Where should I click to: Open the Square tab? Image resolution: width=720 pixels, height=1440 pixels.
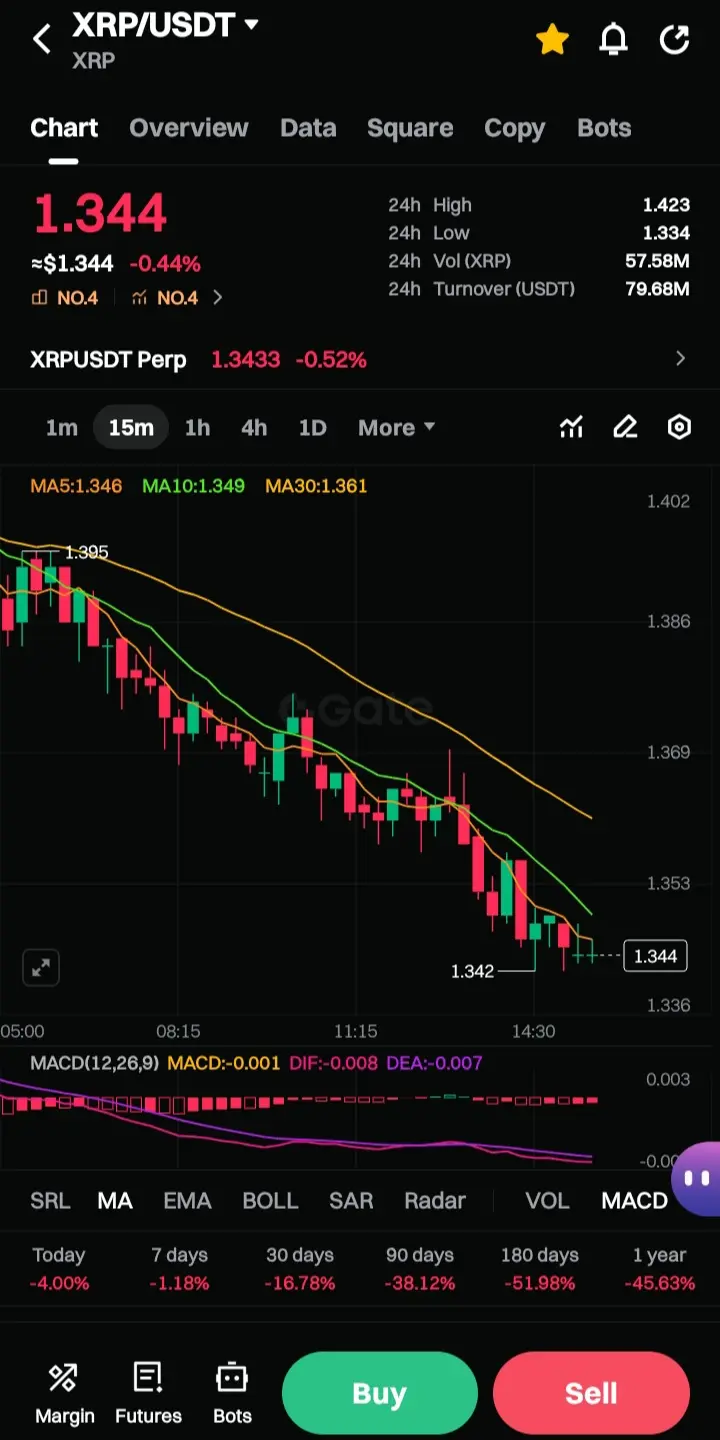click(410, 128)
